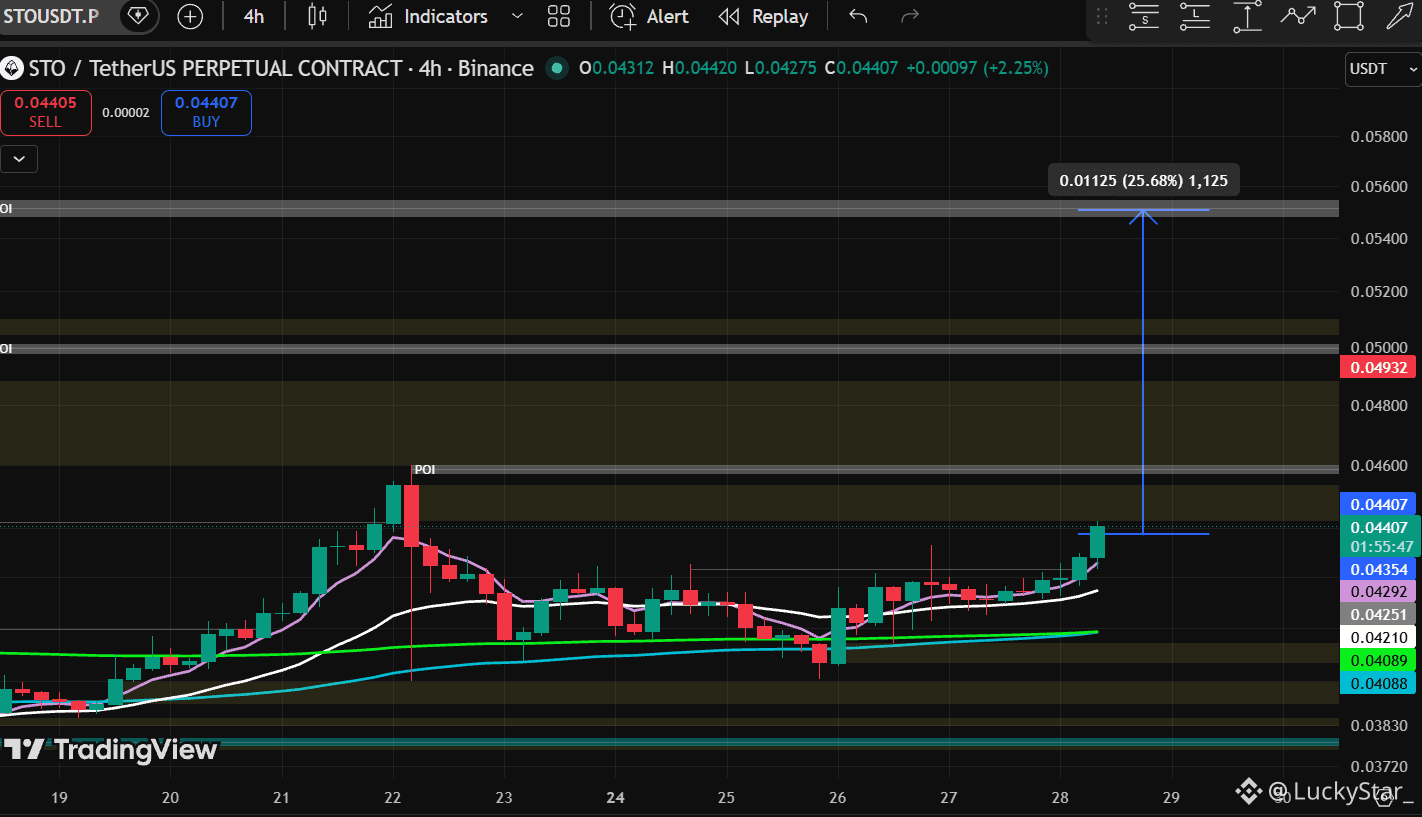Image resolution: width=1422 pixels, height=817 pixels.
Task: Click the POI label above the red candle
Action: click(425, 469)
